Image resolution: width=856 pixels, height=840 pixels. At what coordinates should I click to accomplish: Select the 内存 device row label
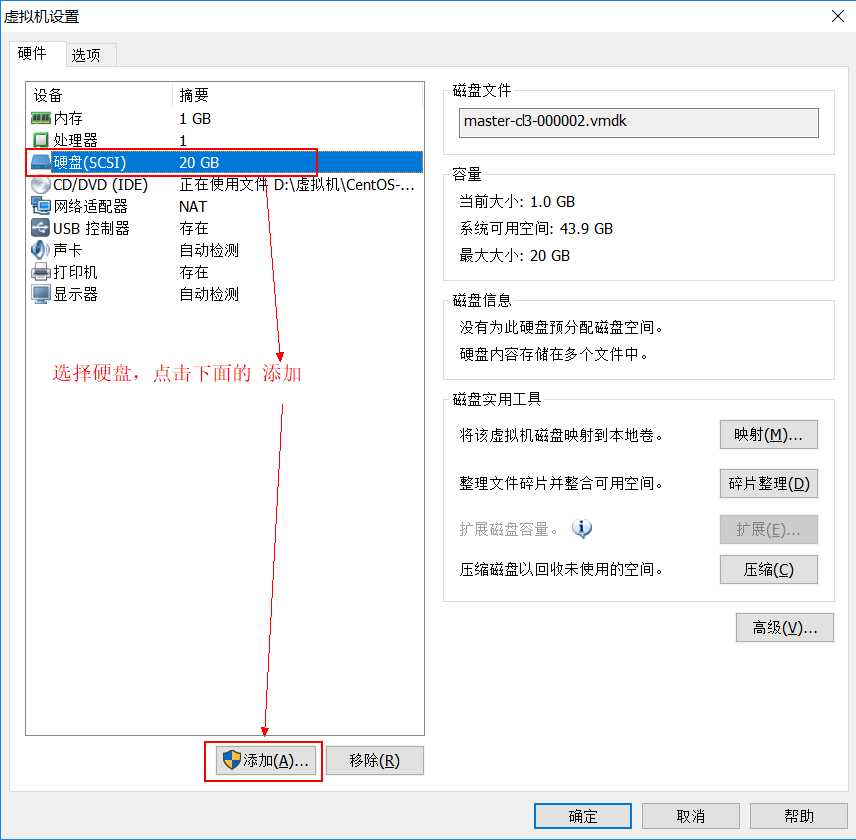[x=68, y=118]
